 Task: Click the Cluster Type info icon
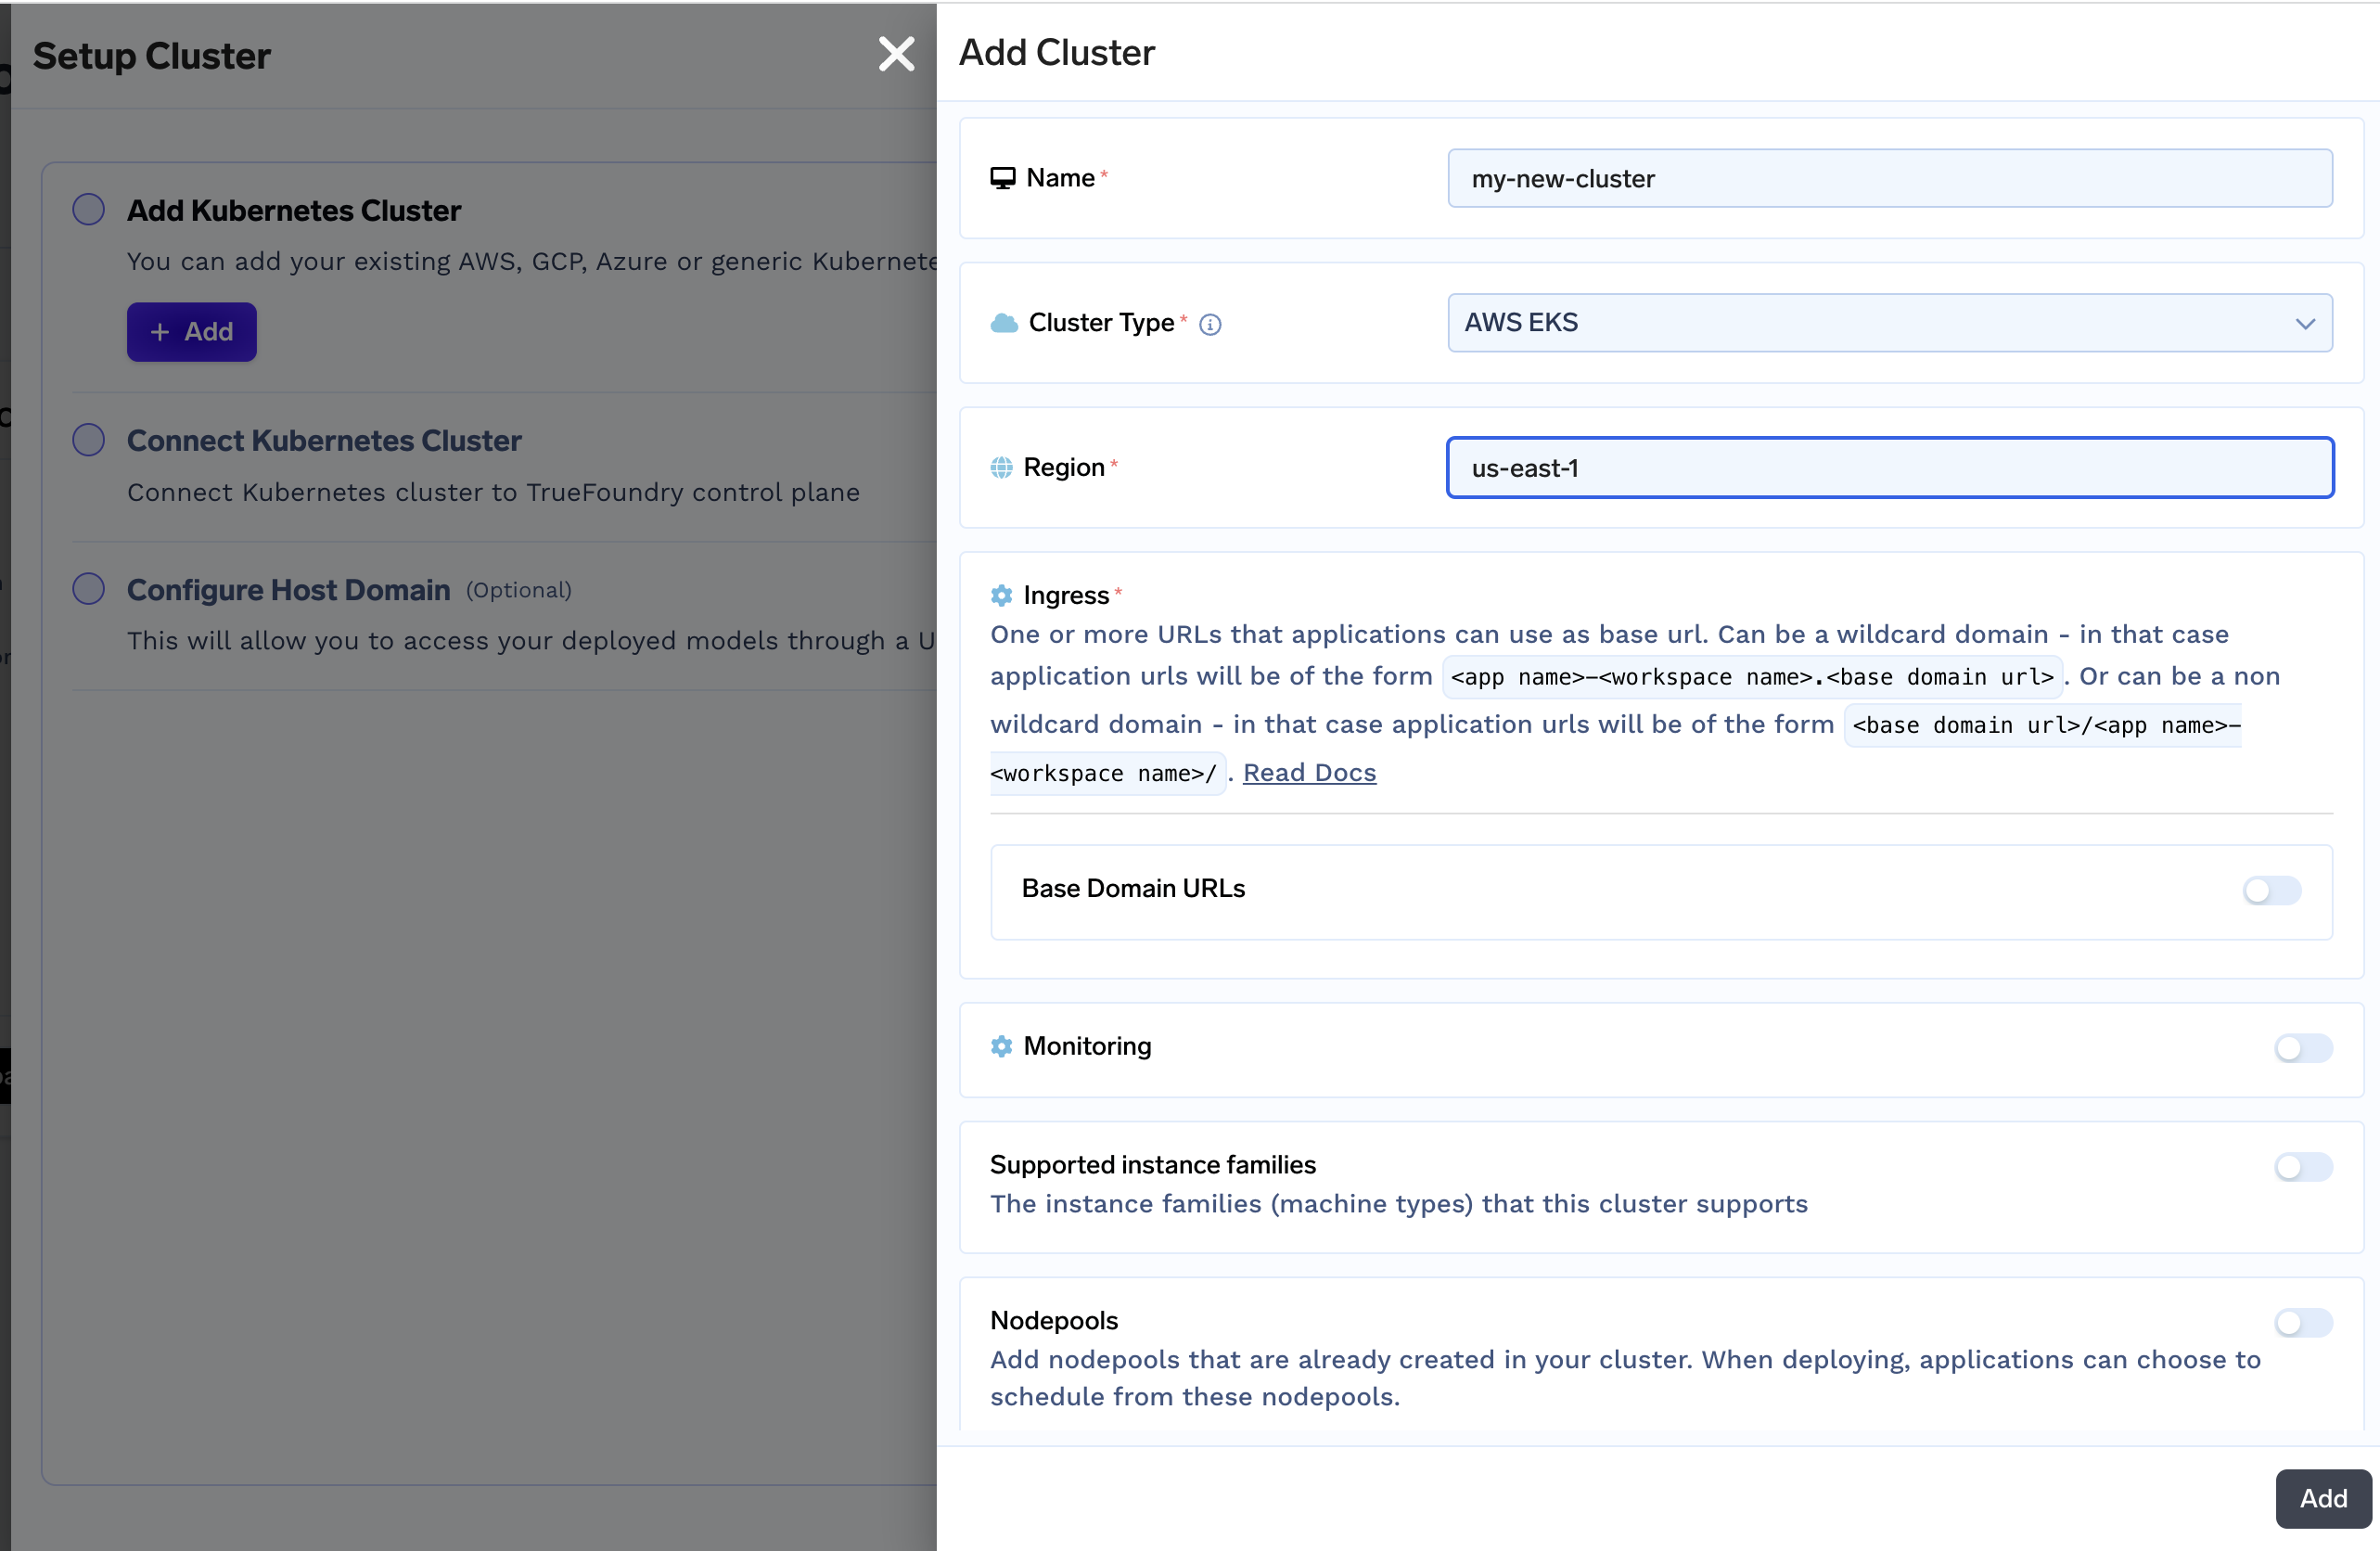click(1210, 324)
